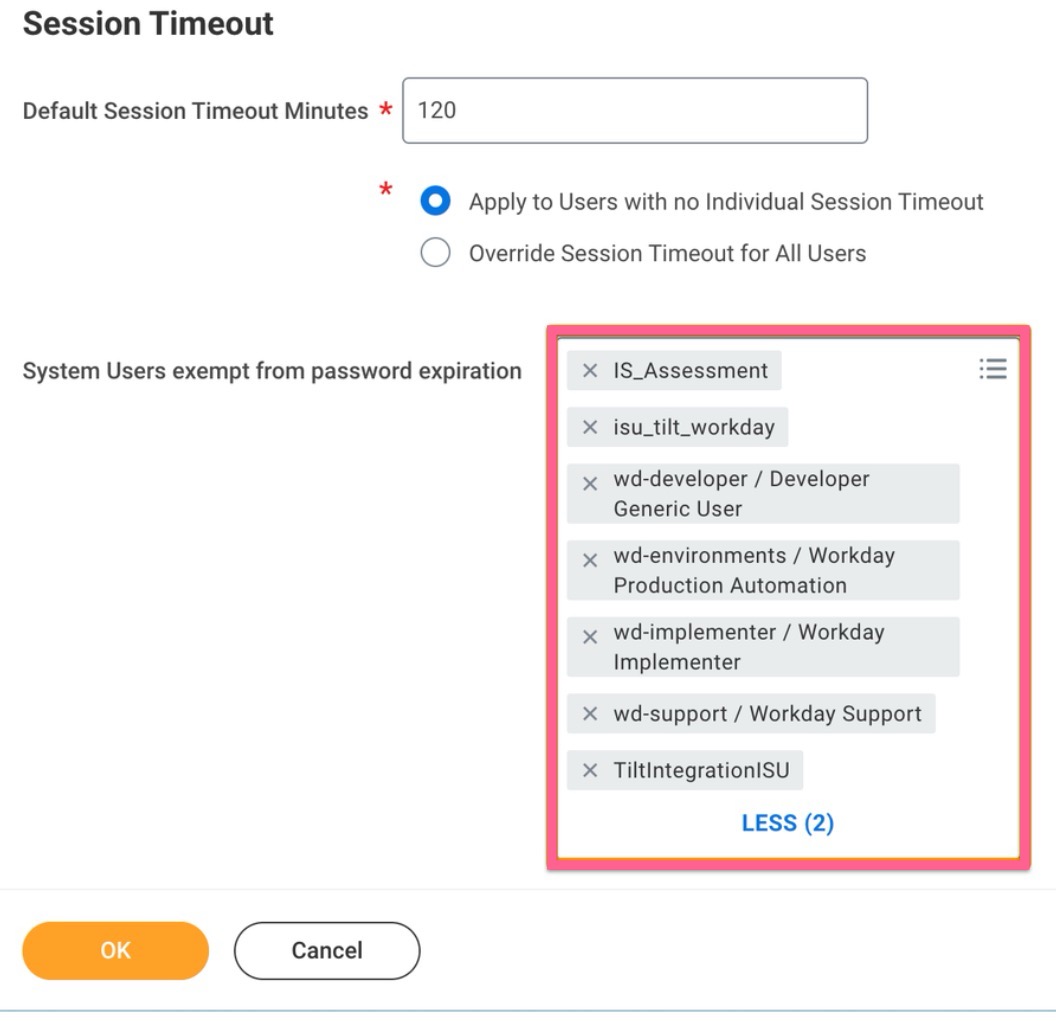
Task: Click the Default Session Timeout Minutes field
Action: [634, 110]
